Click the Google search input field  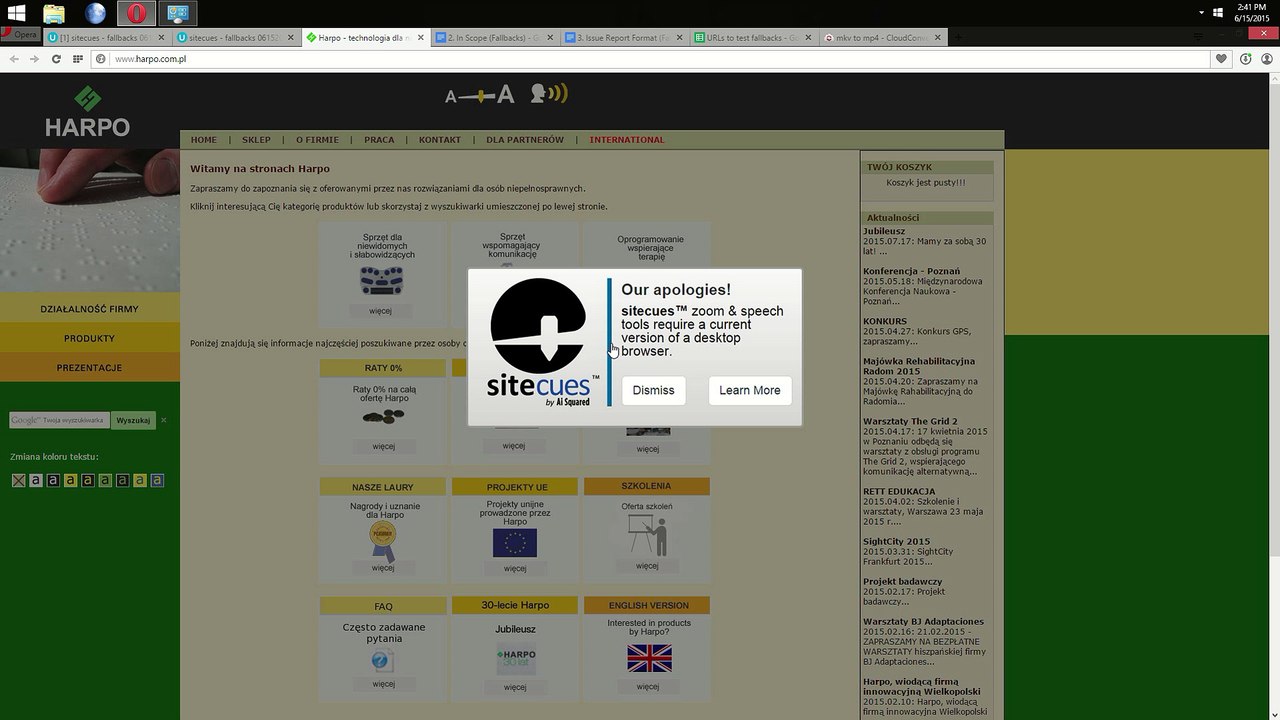[59, 420]
